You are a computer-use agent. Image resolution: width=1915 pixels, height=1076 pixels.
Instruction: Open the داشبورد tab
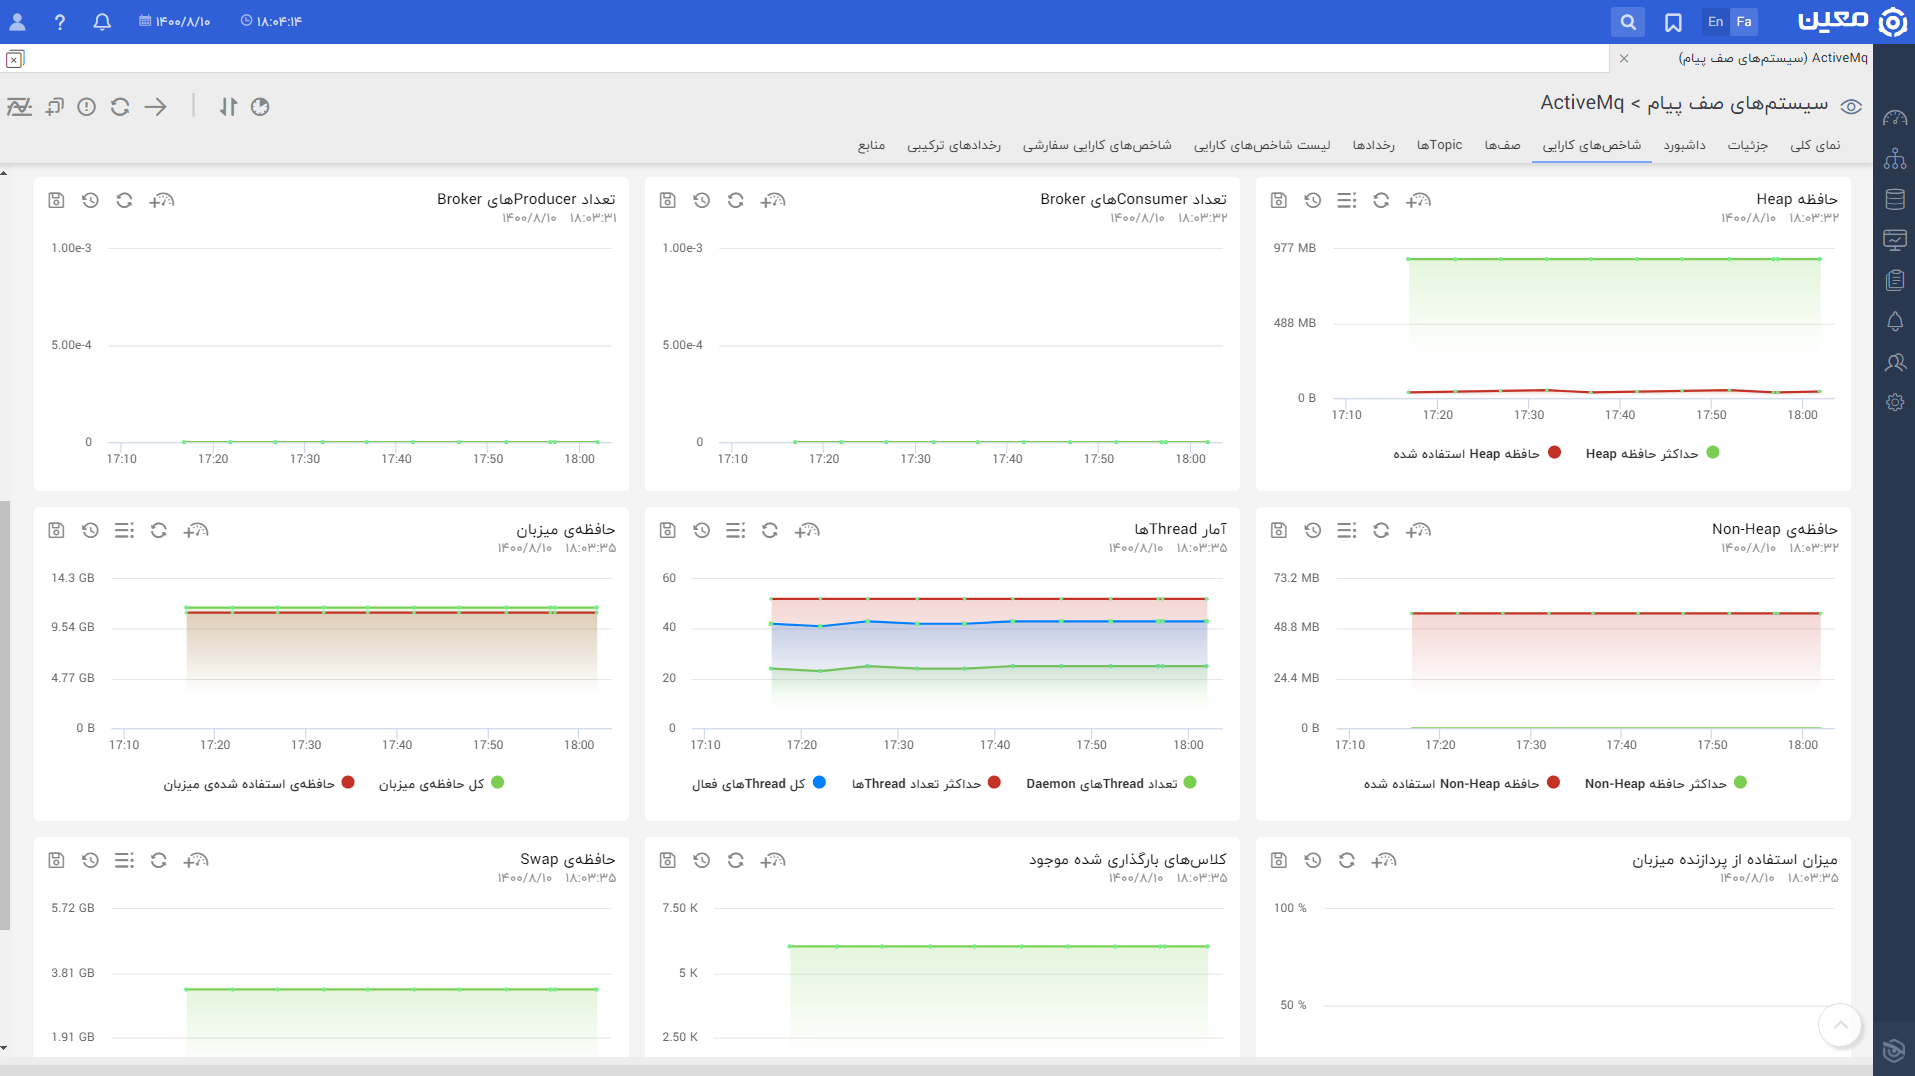(1685, 145)
